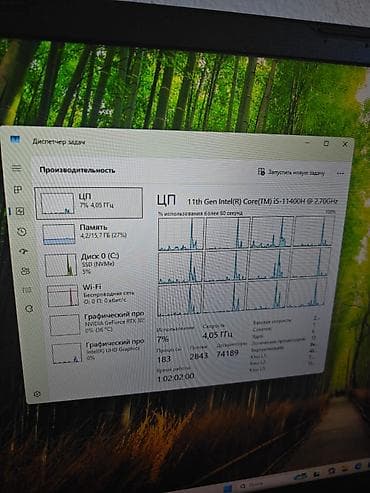Viewport: 370px width, 493px height.
Task: Click the top-left logical processor graph
Action: click(181, 234)
